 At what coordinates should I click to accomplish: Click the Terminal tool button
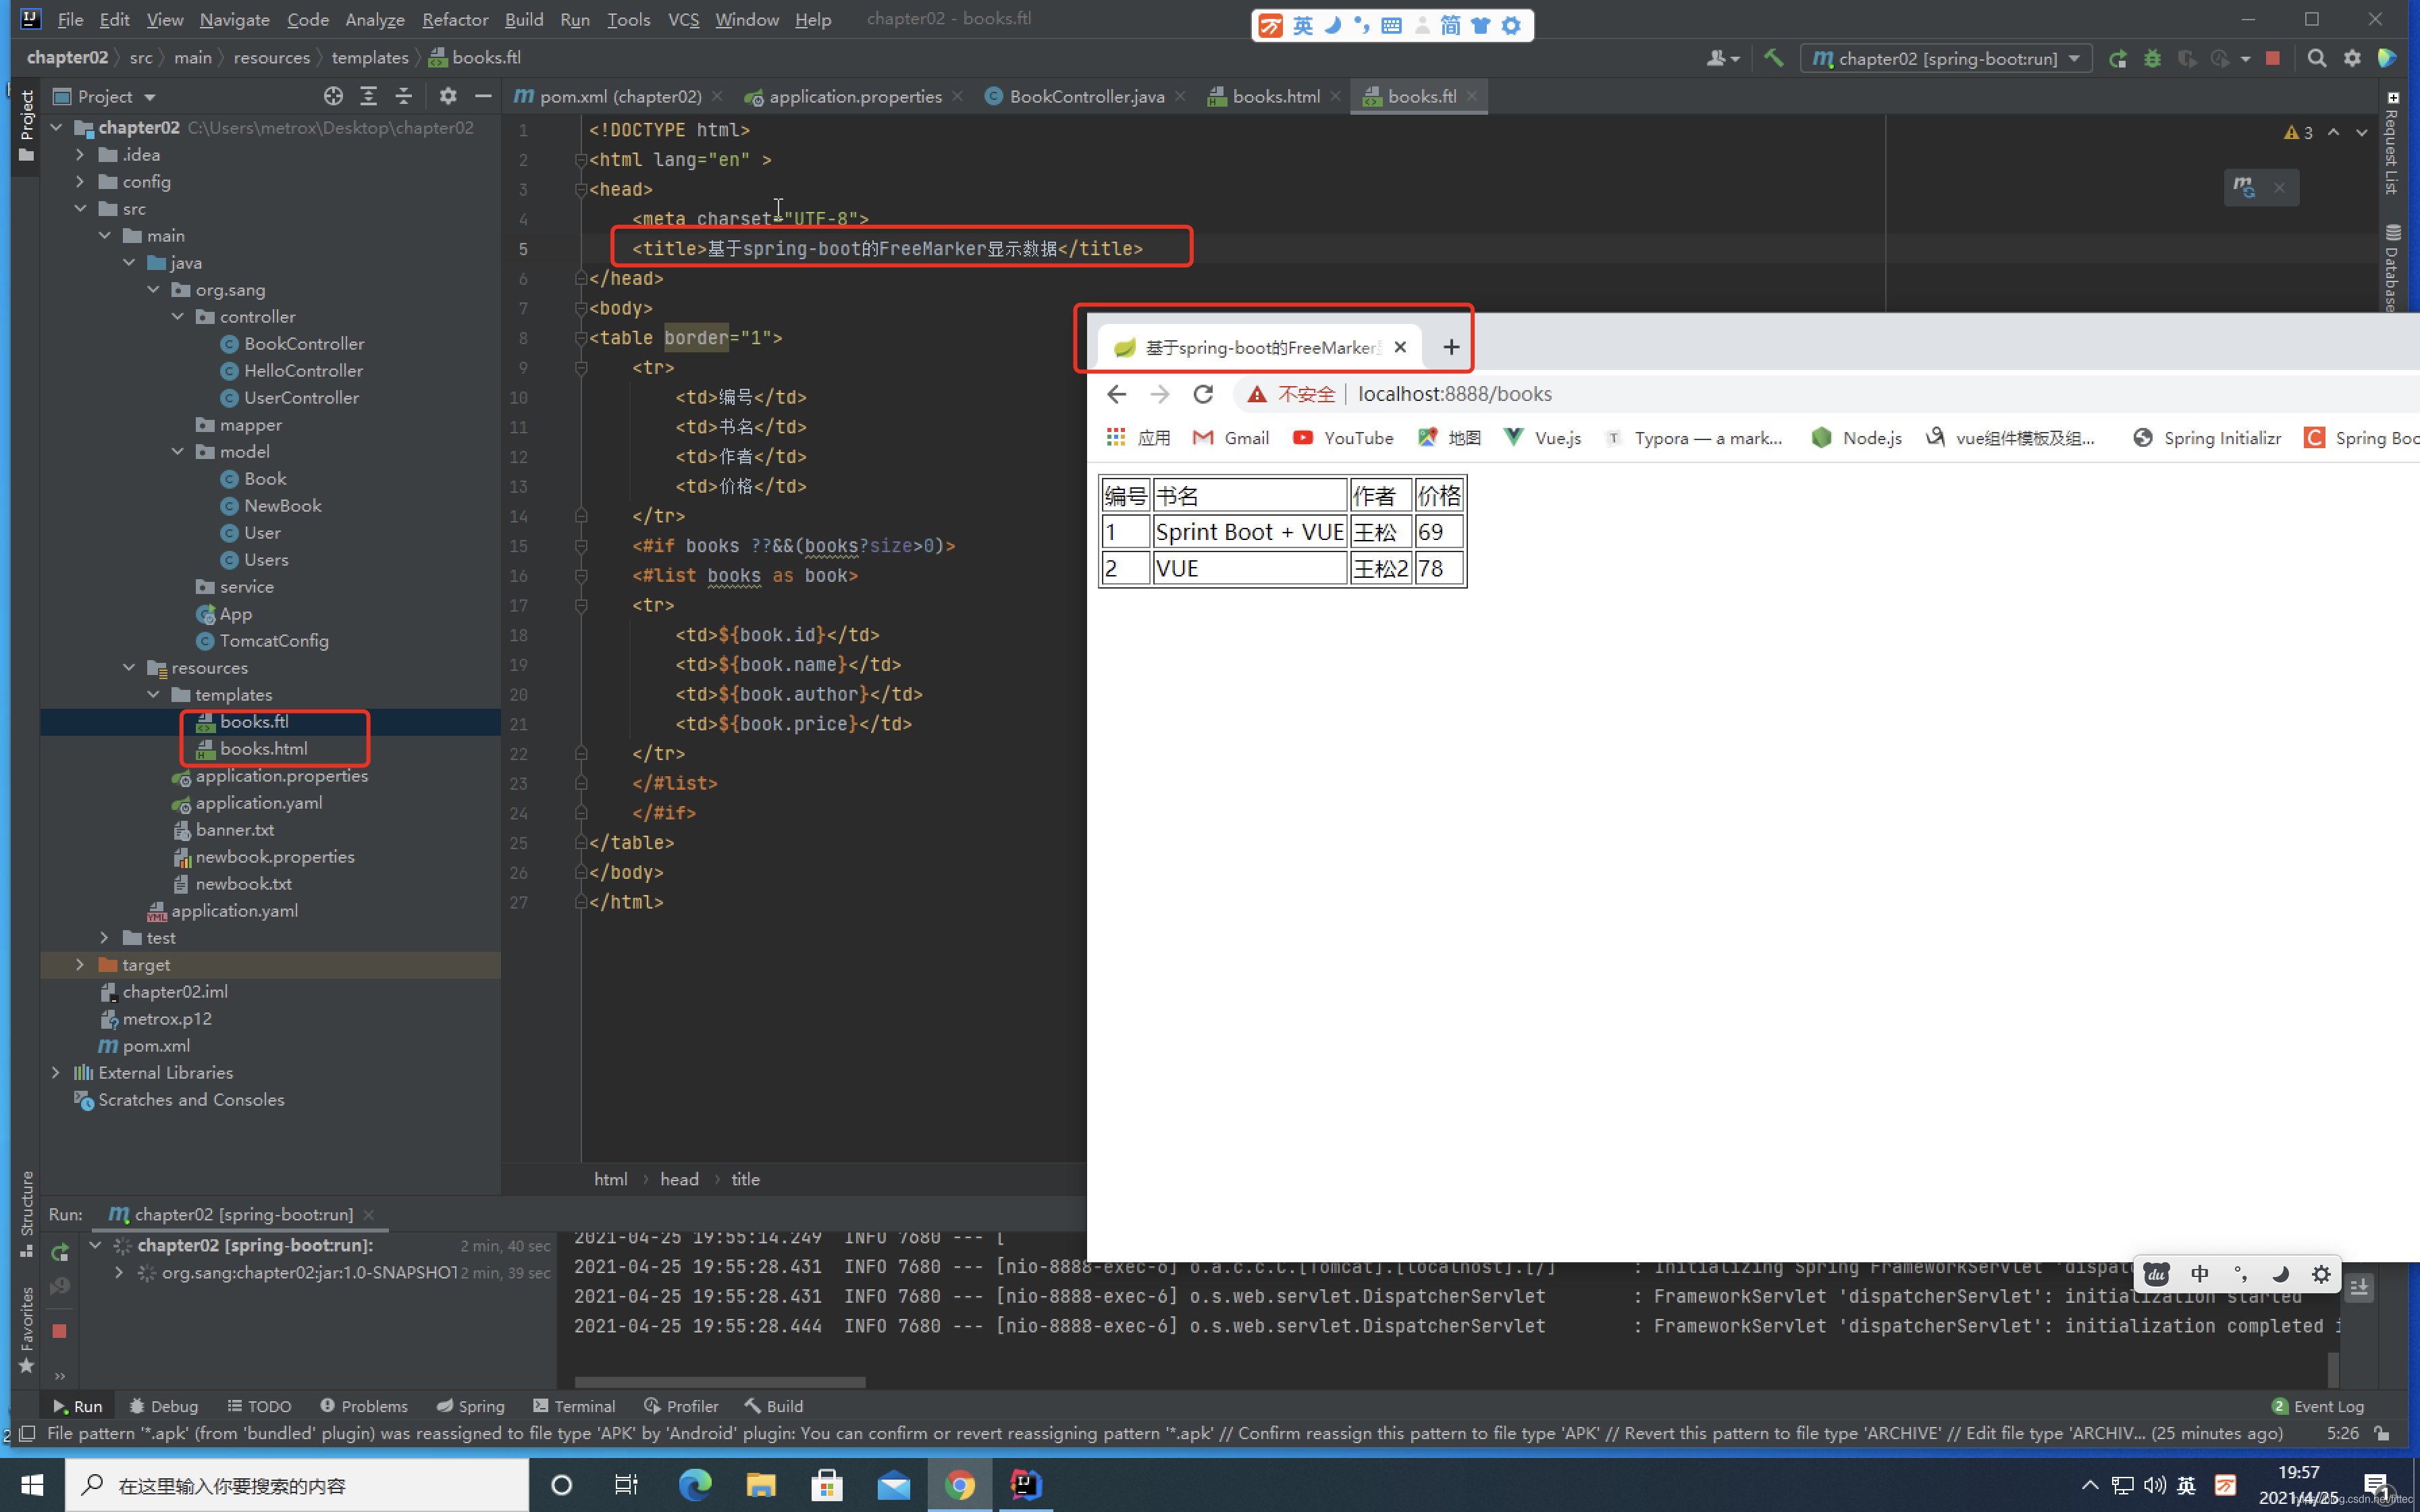(x=574, y=1406)
